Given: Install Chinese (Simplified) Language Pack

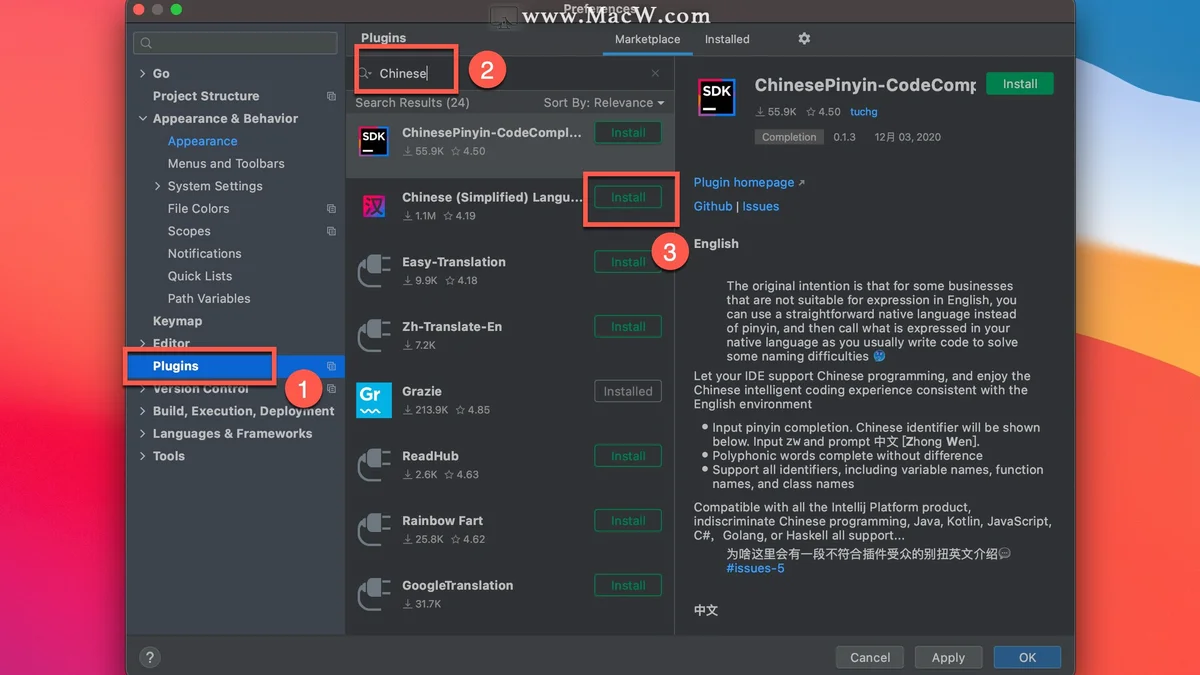Looking at the screenshot, I should click(x=628, y=197).
